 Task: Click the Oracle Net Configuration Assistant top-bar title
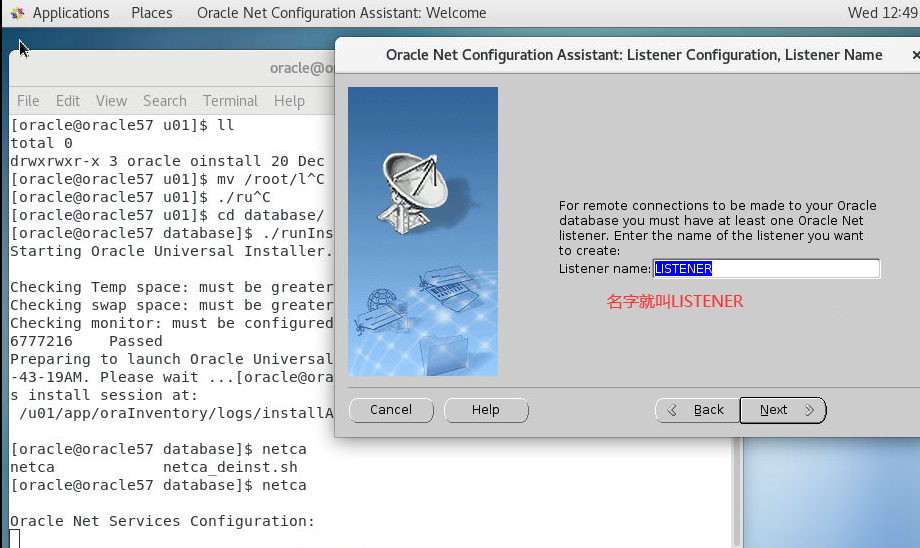341,13
